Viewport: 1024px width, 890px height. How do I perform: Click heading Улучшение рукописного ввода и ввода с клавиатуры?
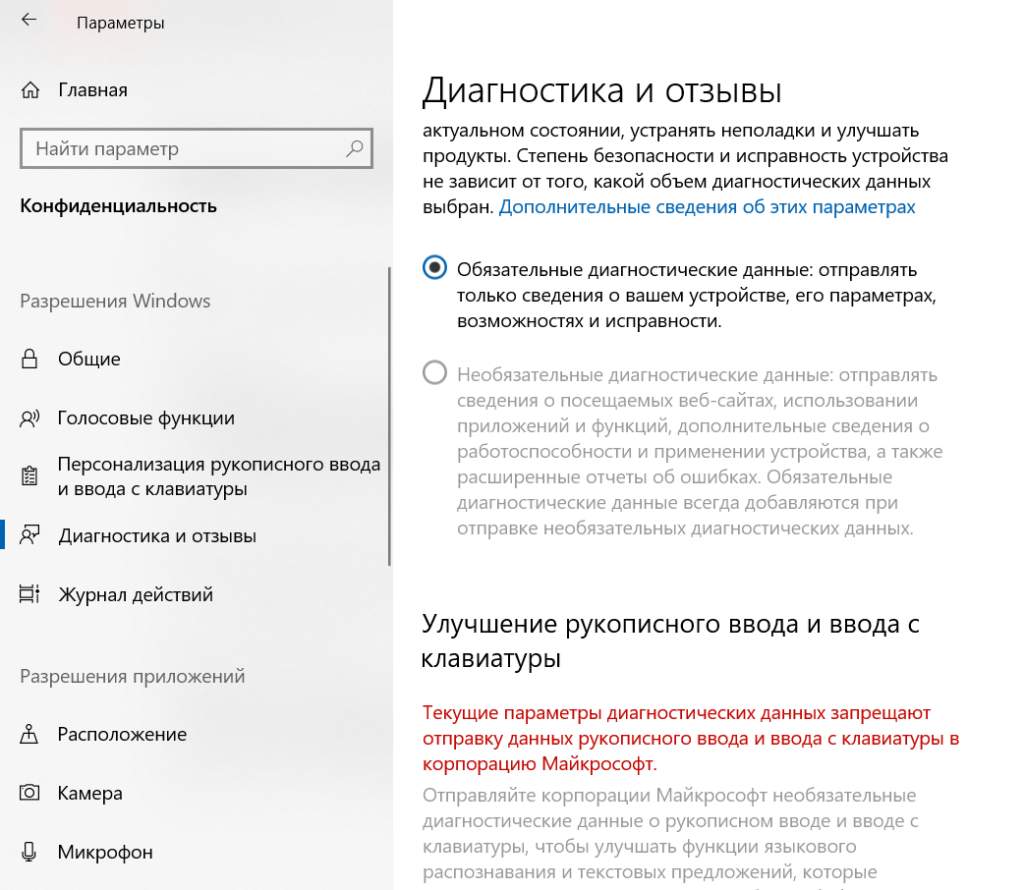tap(671, 641)
